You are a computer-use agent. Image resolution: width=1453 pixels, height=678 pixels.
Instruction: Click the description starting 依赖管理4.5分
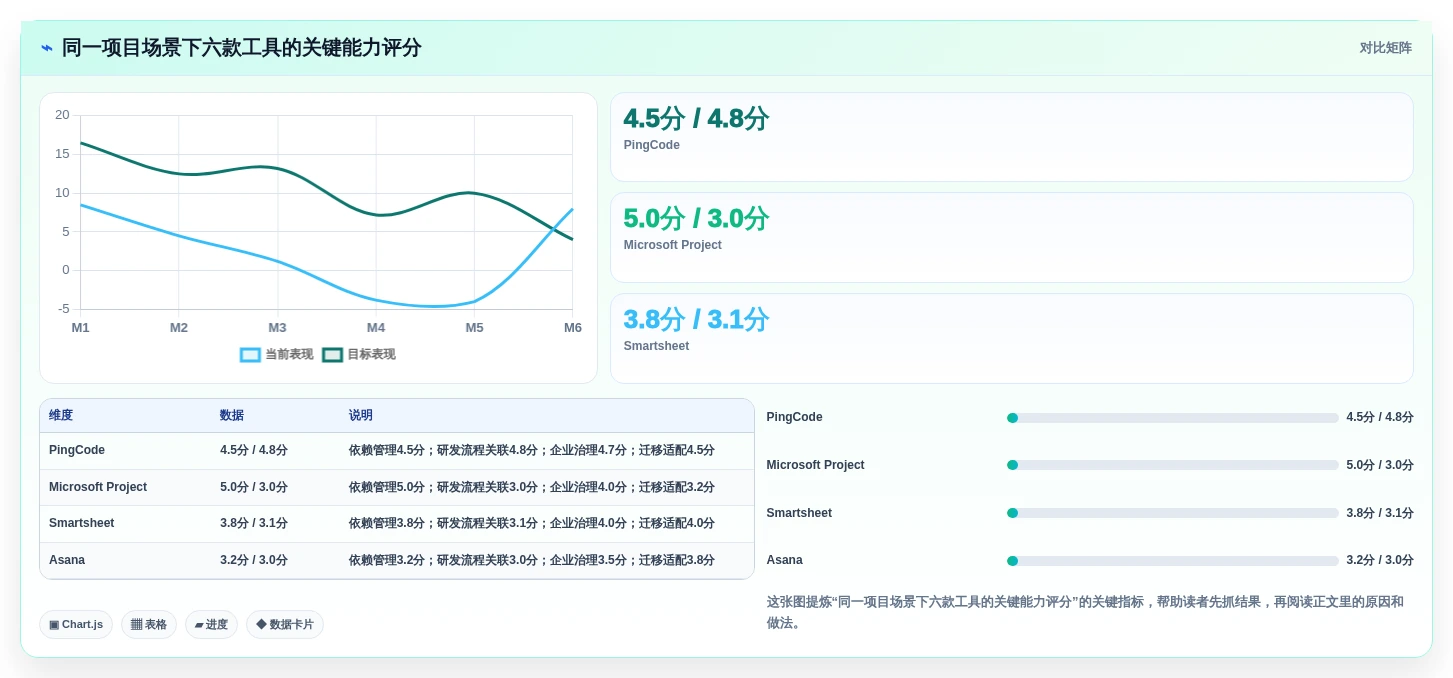click(532, 451)
